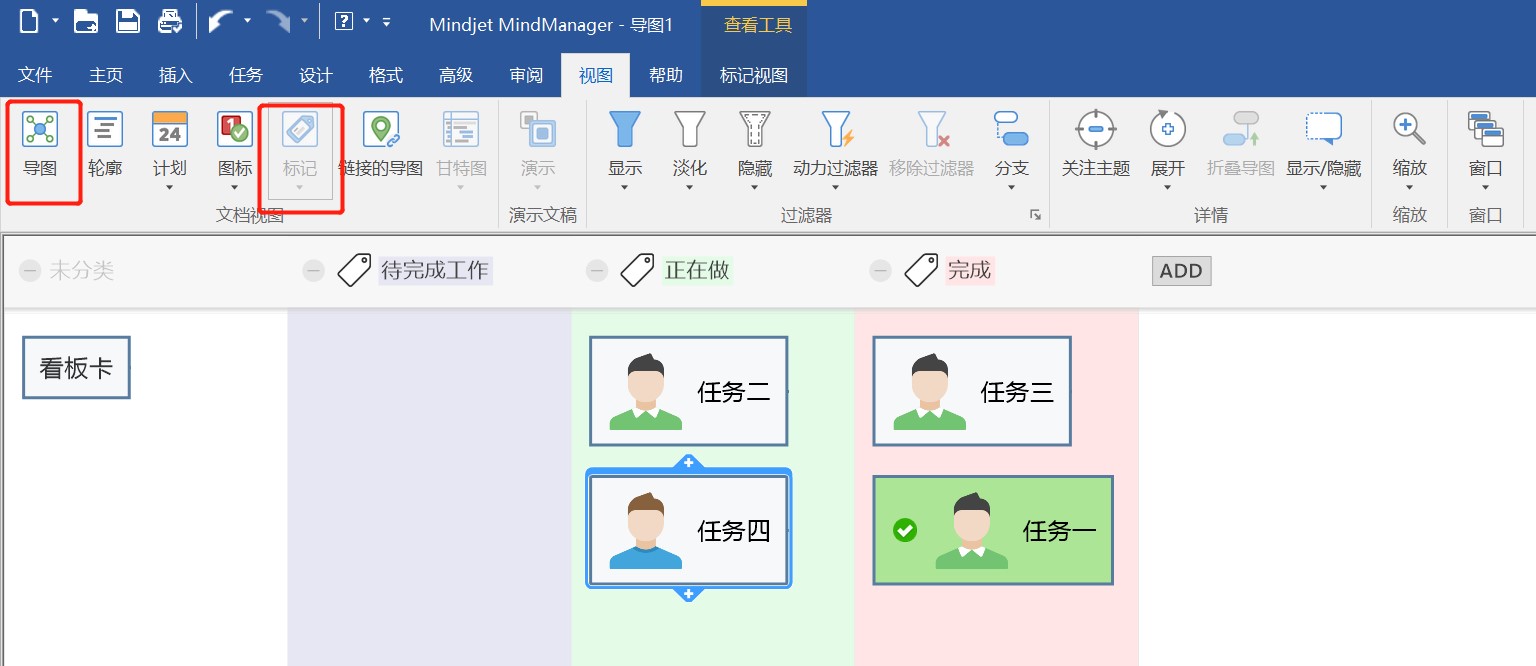The height and width of the screenshot is (666, 1536).
Task: Click the ADD button to create a column
Action: pyautogui.click(x=1181, y=270)
